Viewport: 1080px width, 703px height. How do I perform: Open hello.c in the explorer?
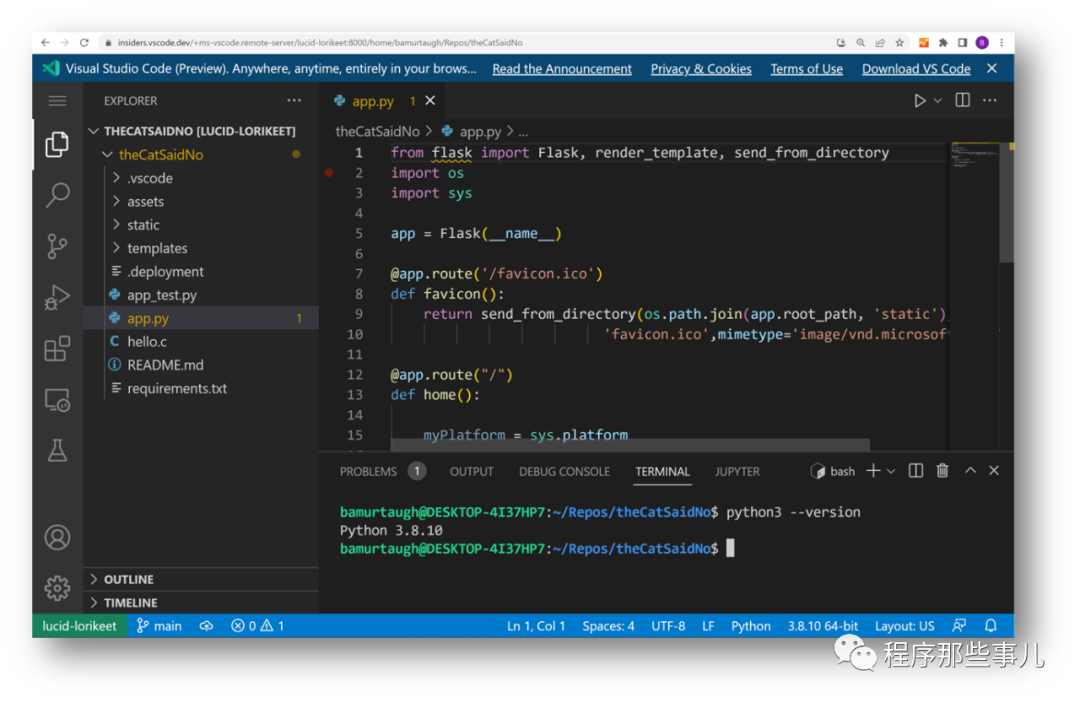coord(202,342)
